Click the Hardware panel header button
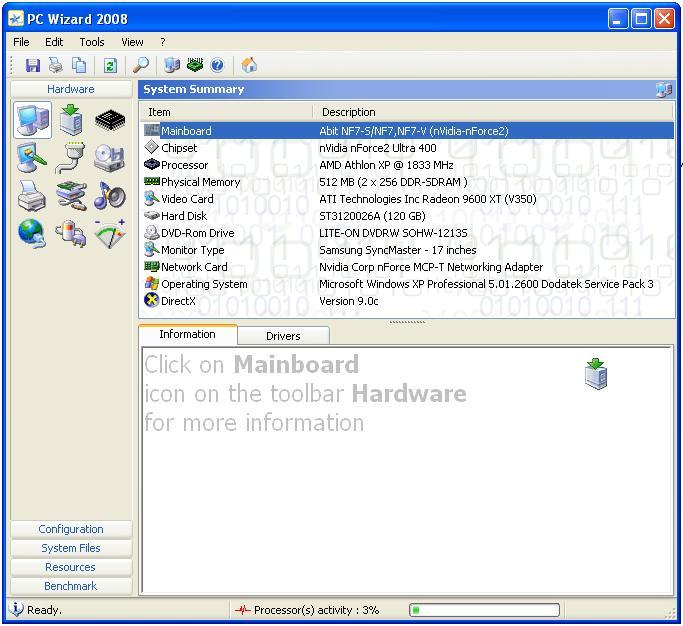The height and width of the screenshot is (626, 683). click(71, 89)
